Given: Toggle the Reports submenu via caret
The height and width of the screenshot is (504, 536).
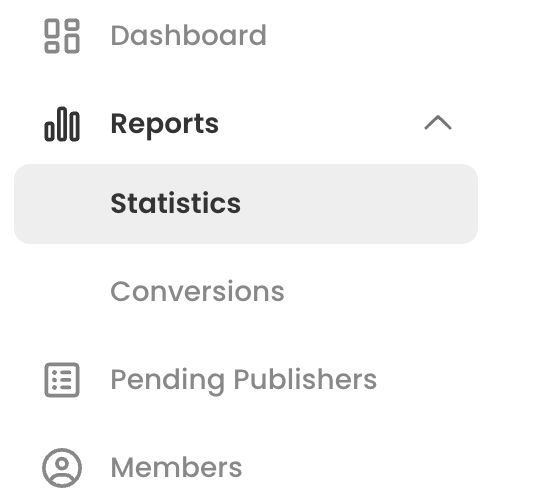Looking at the screenshot, I should point(438,123).
